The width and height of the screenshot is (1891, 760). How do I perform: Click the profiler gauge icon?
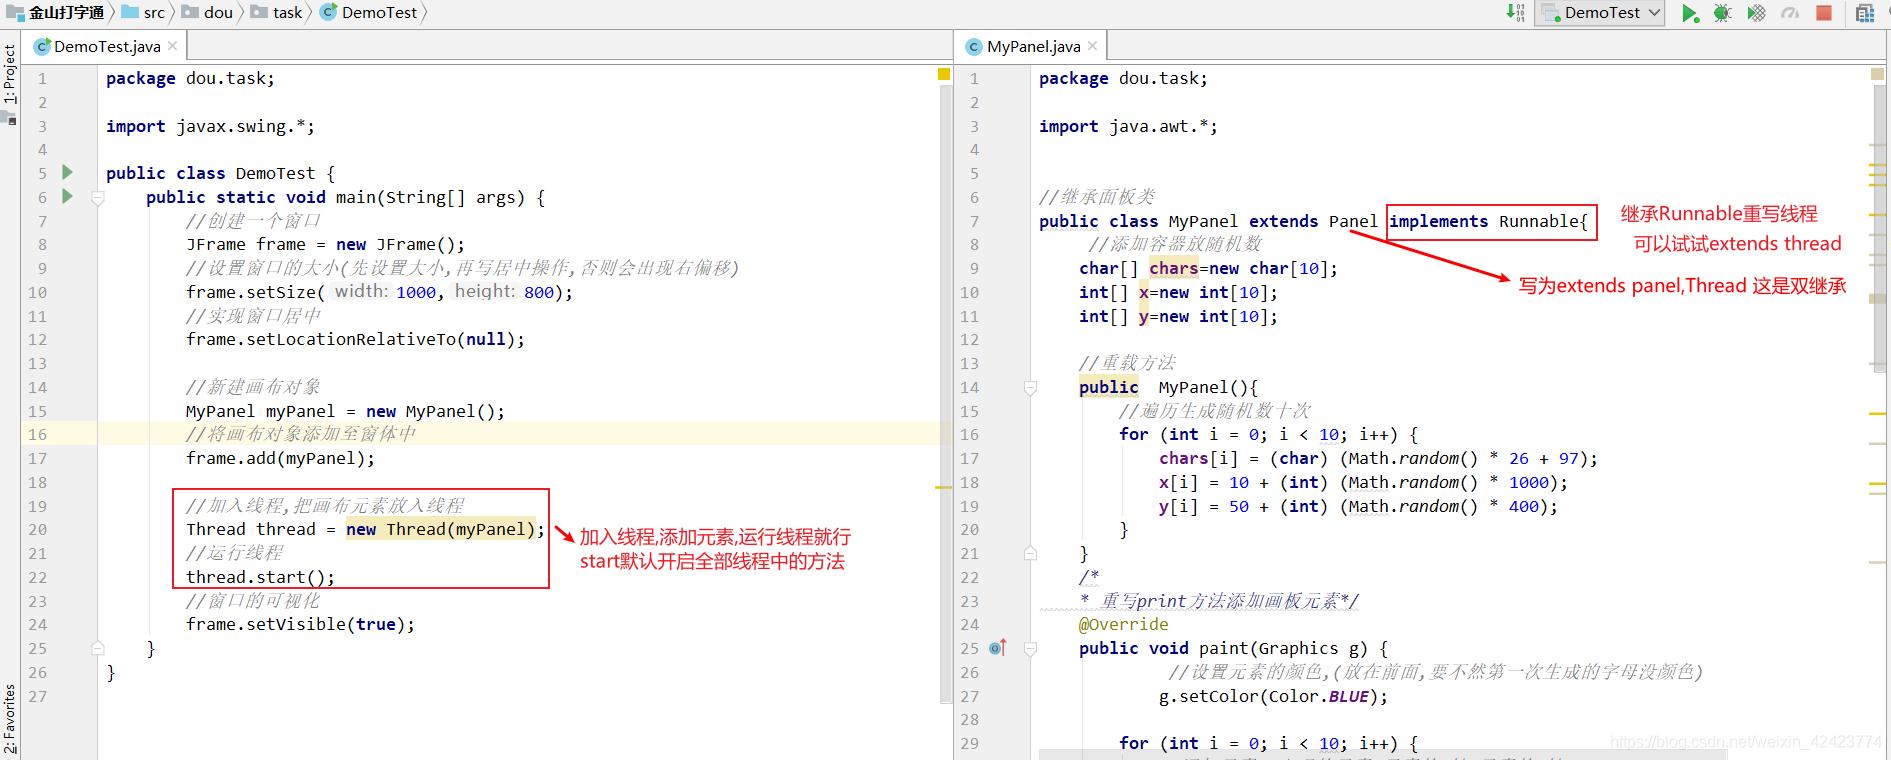pos(1790,14)
